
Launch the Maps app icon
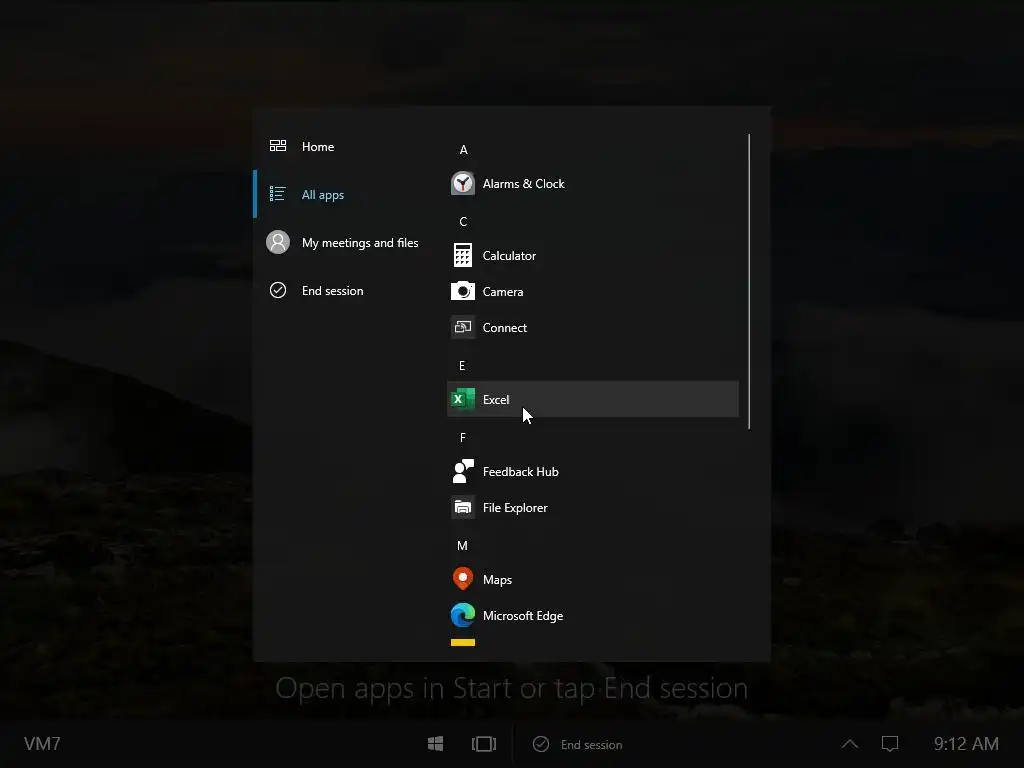(463, 579)
